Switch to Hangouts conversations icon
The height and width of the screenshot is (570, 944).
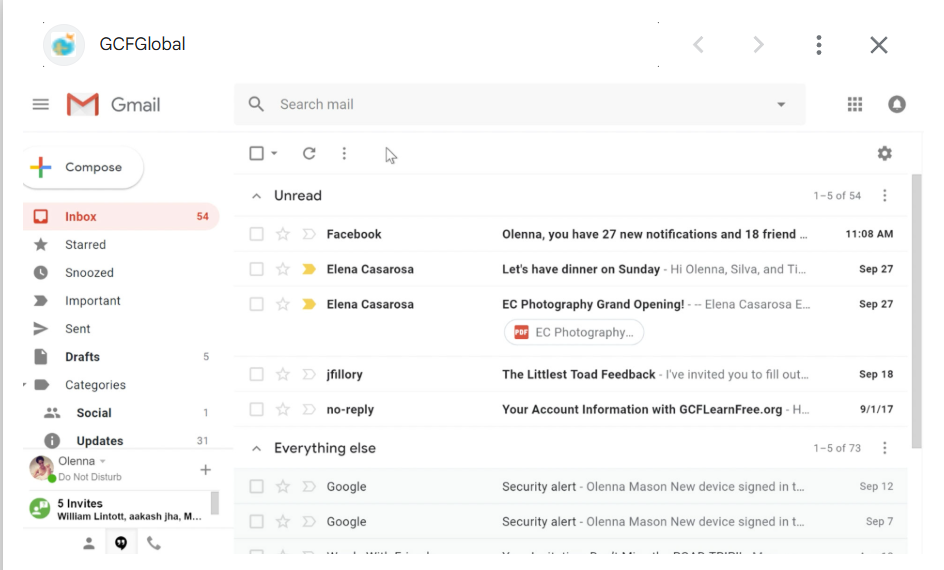121,544
